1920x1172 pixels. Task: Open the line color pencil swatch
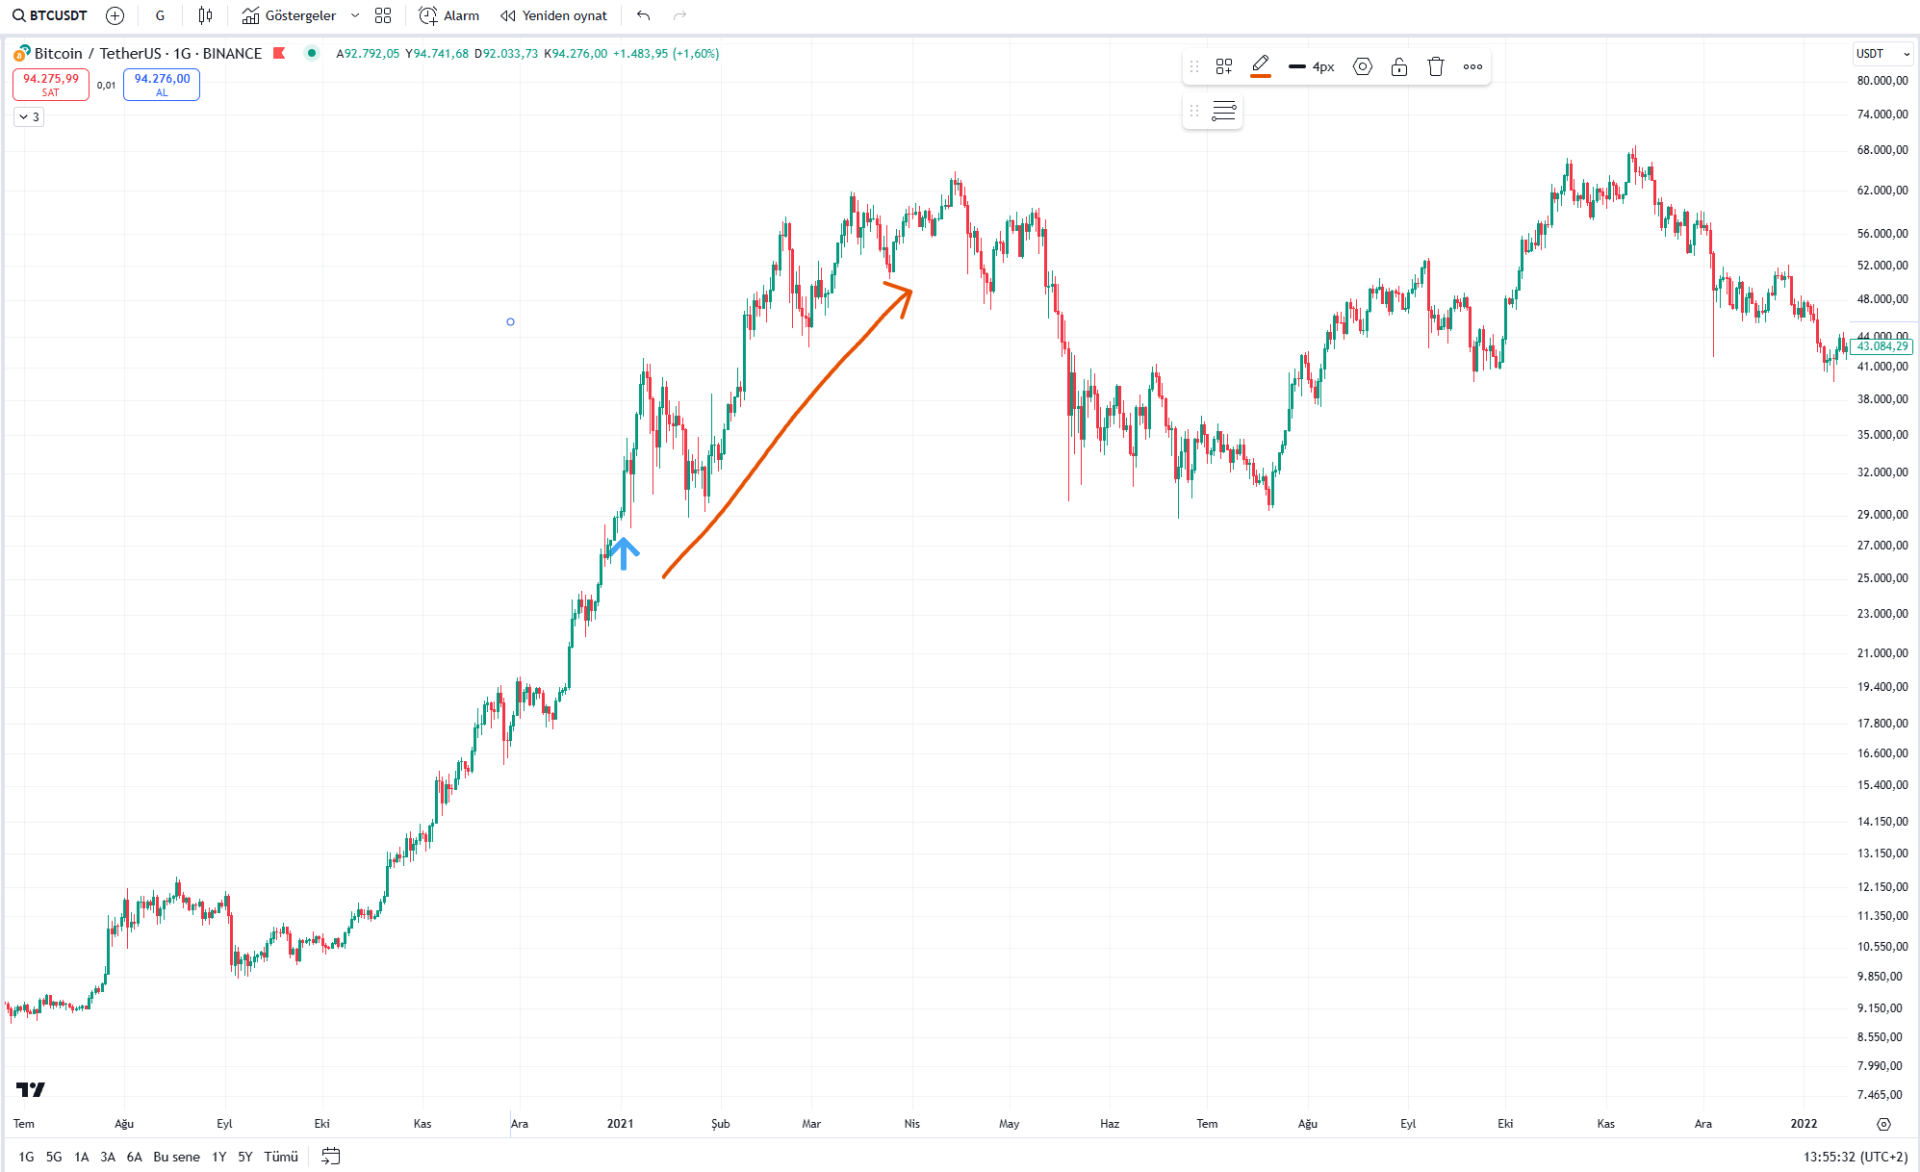[1260, 67]
